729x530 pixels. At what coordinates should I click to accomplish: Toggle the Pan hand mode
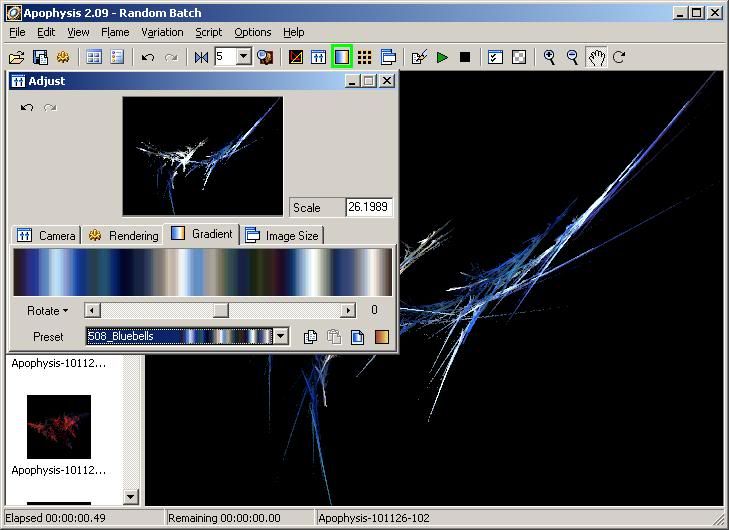point(596,58)
